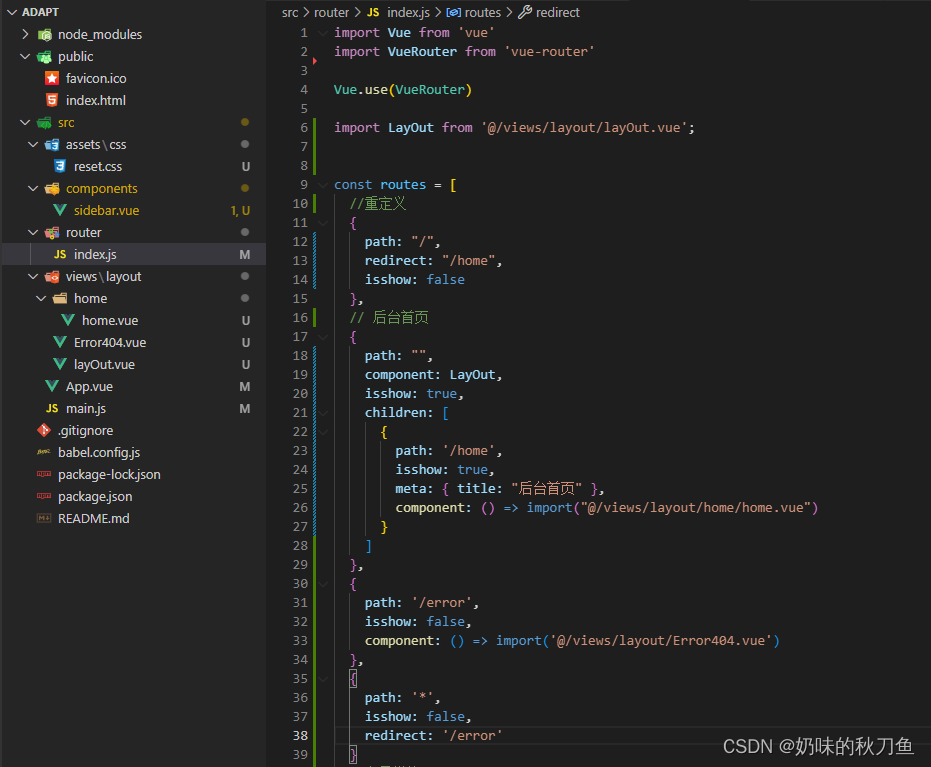
Task: Click the router breadcrumb item
Action: click(x=331, y=12)
